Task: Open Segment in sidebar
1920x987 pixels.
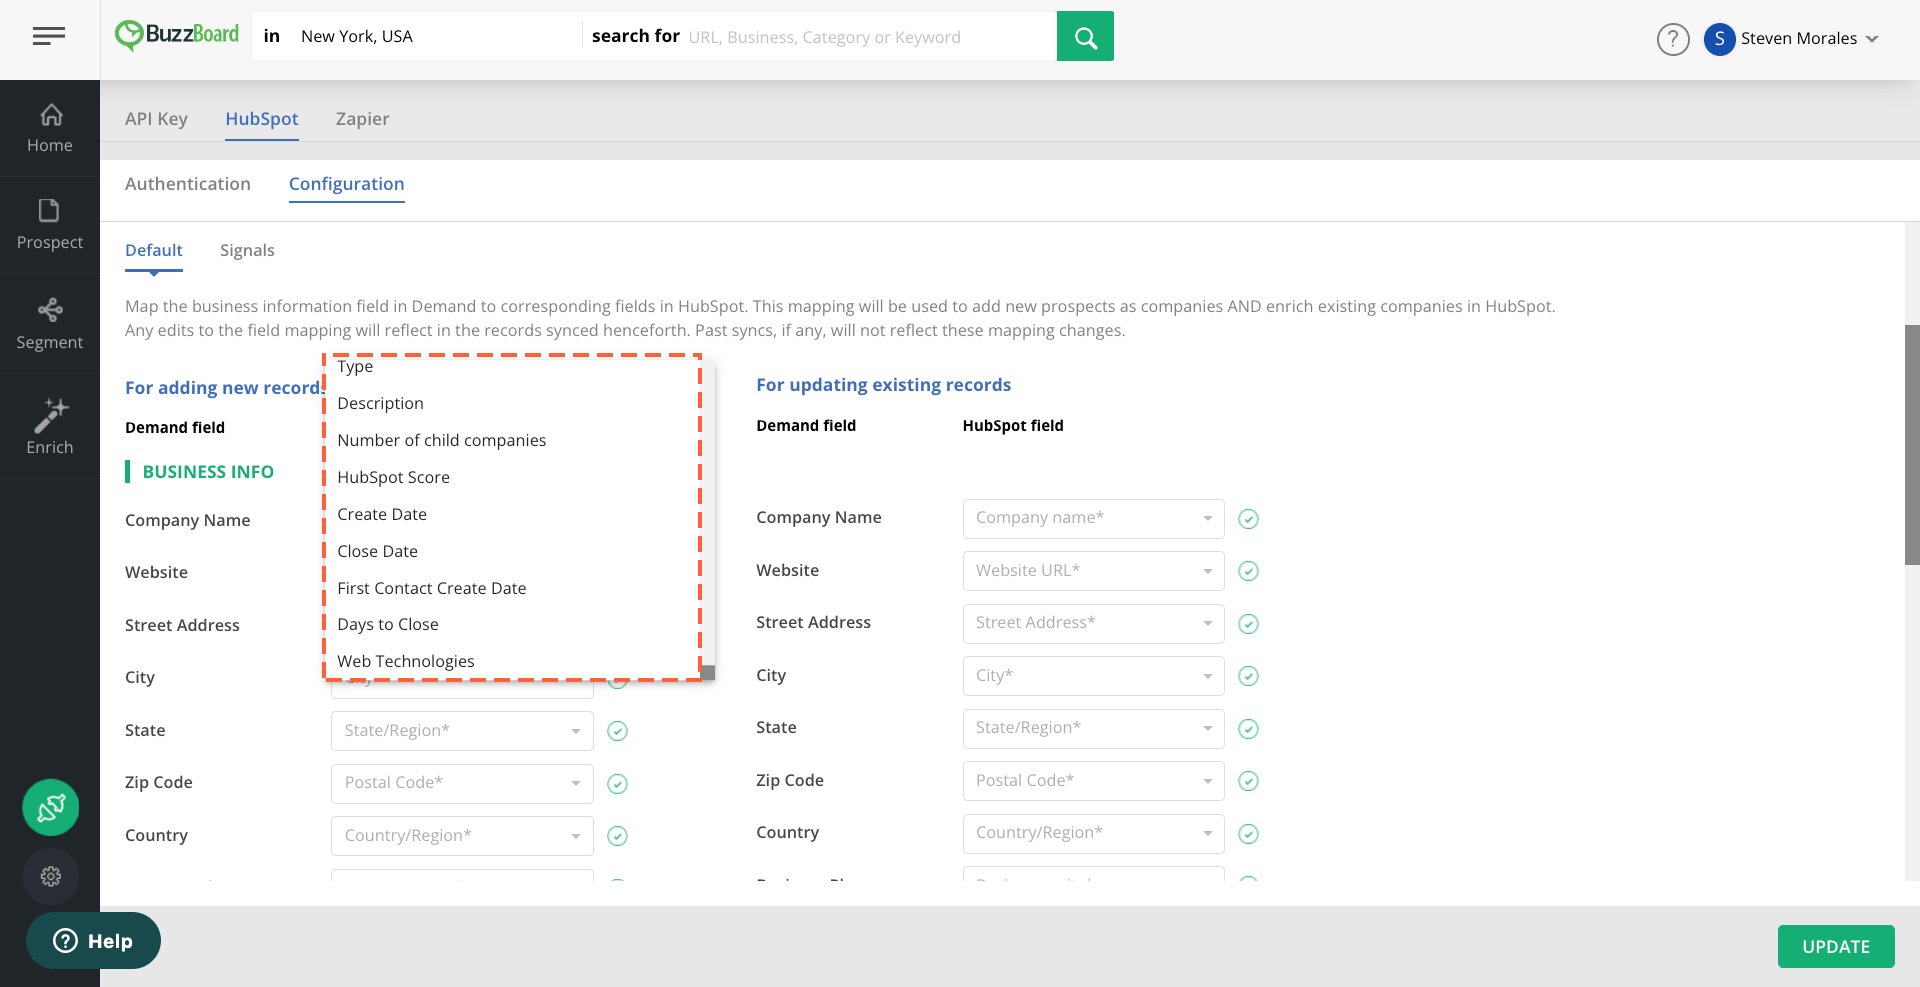Action: pyautogui.click(x=50, y=324)
